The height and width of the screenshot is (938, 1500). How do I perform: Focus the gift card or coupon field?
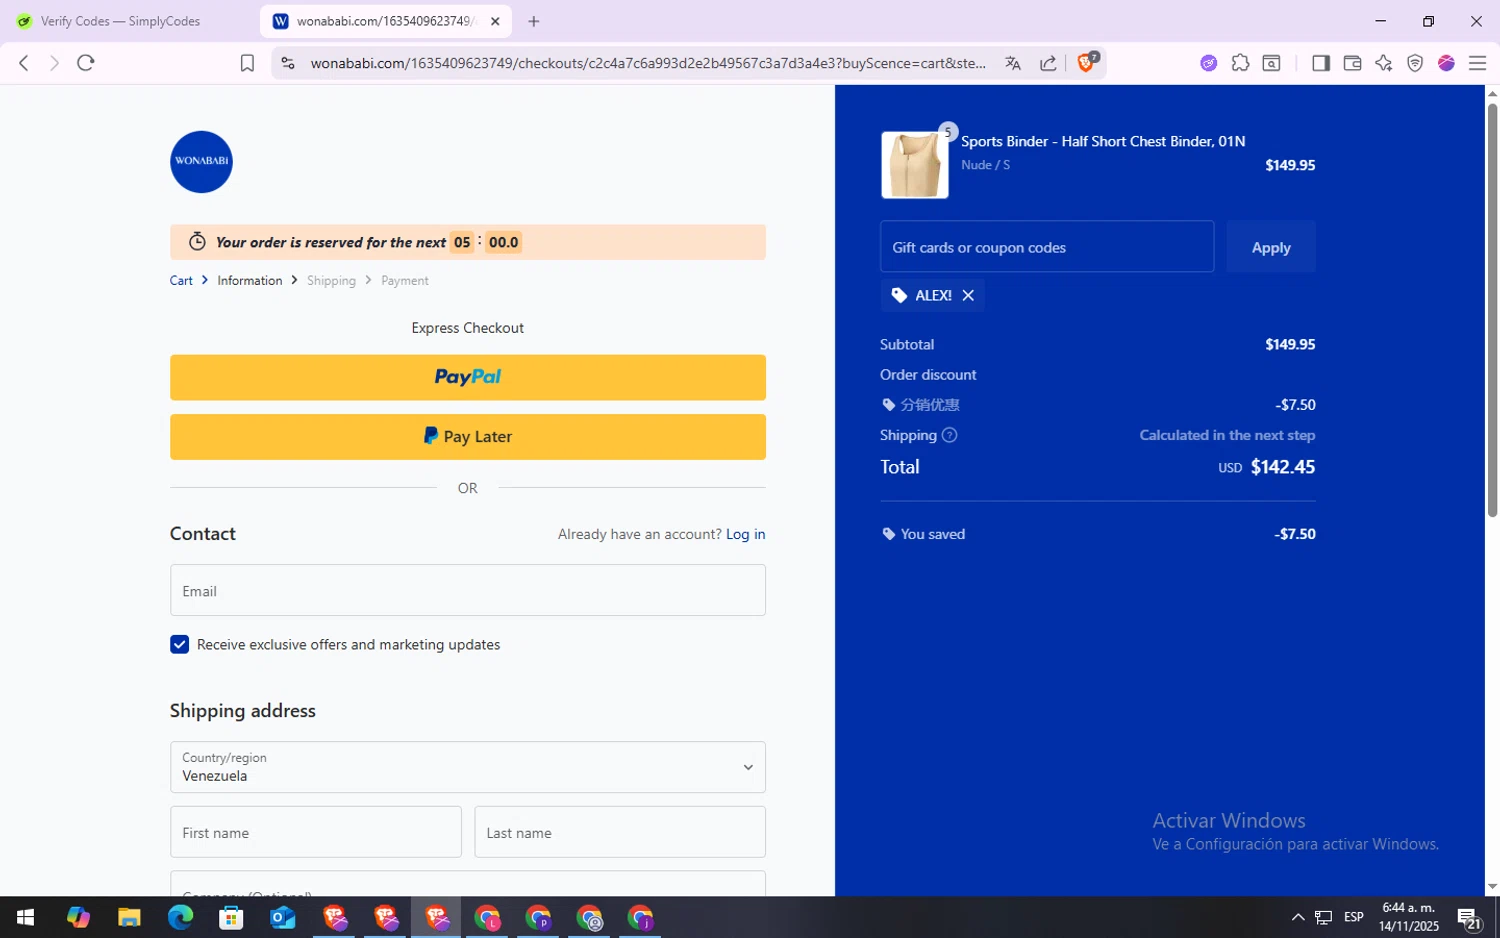pos(1047,246)
